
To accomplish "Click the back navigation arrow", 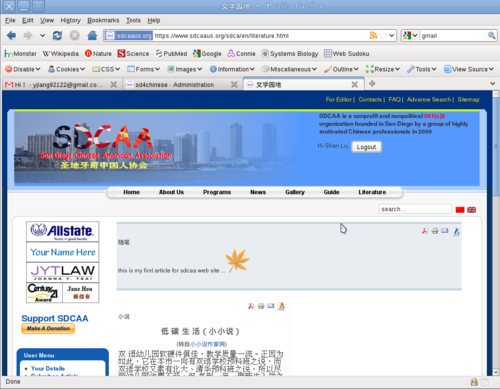I will coord(11,35).
